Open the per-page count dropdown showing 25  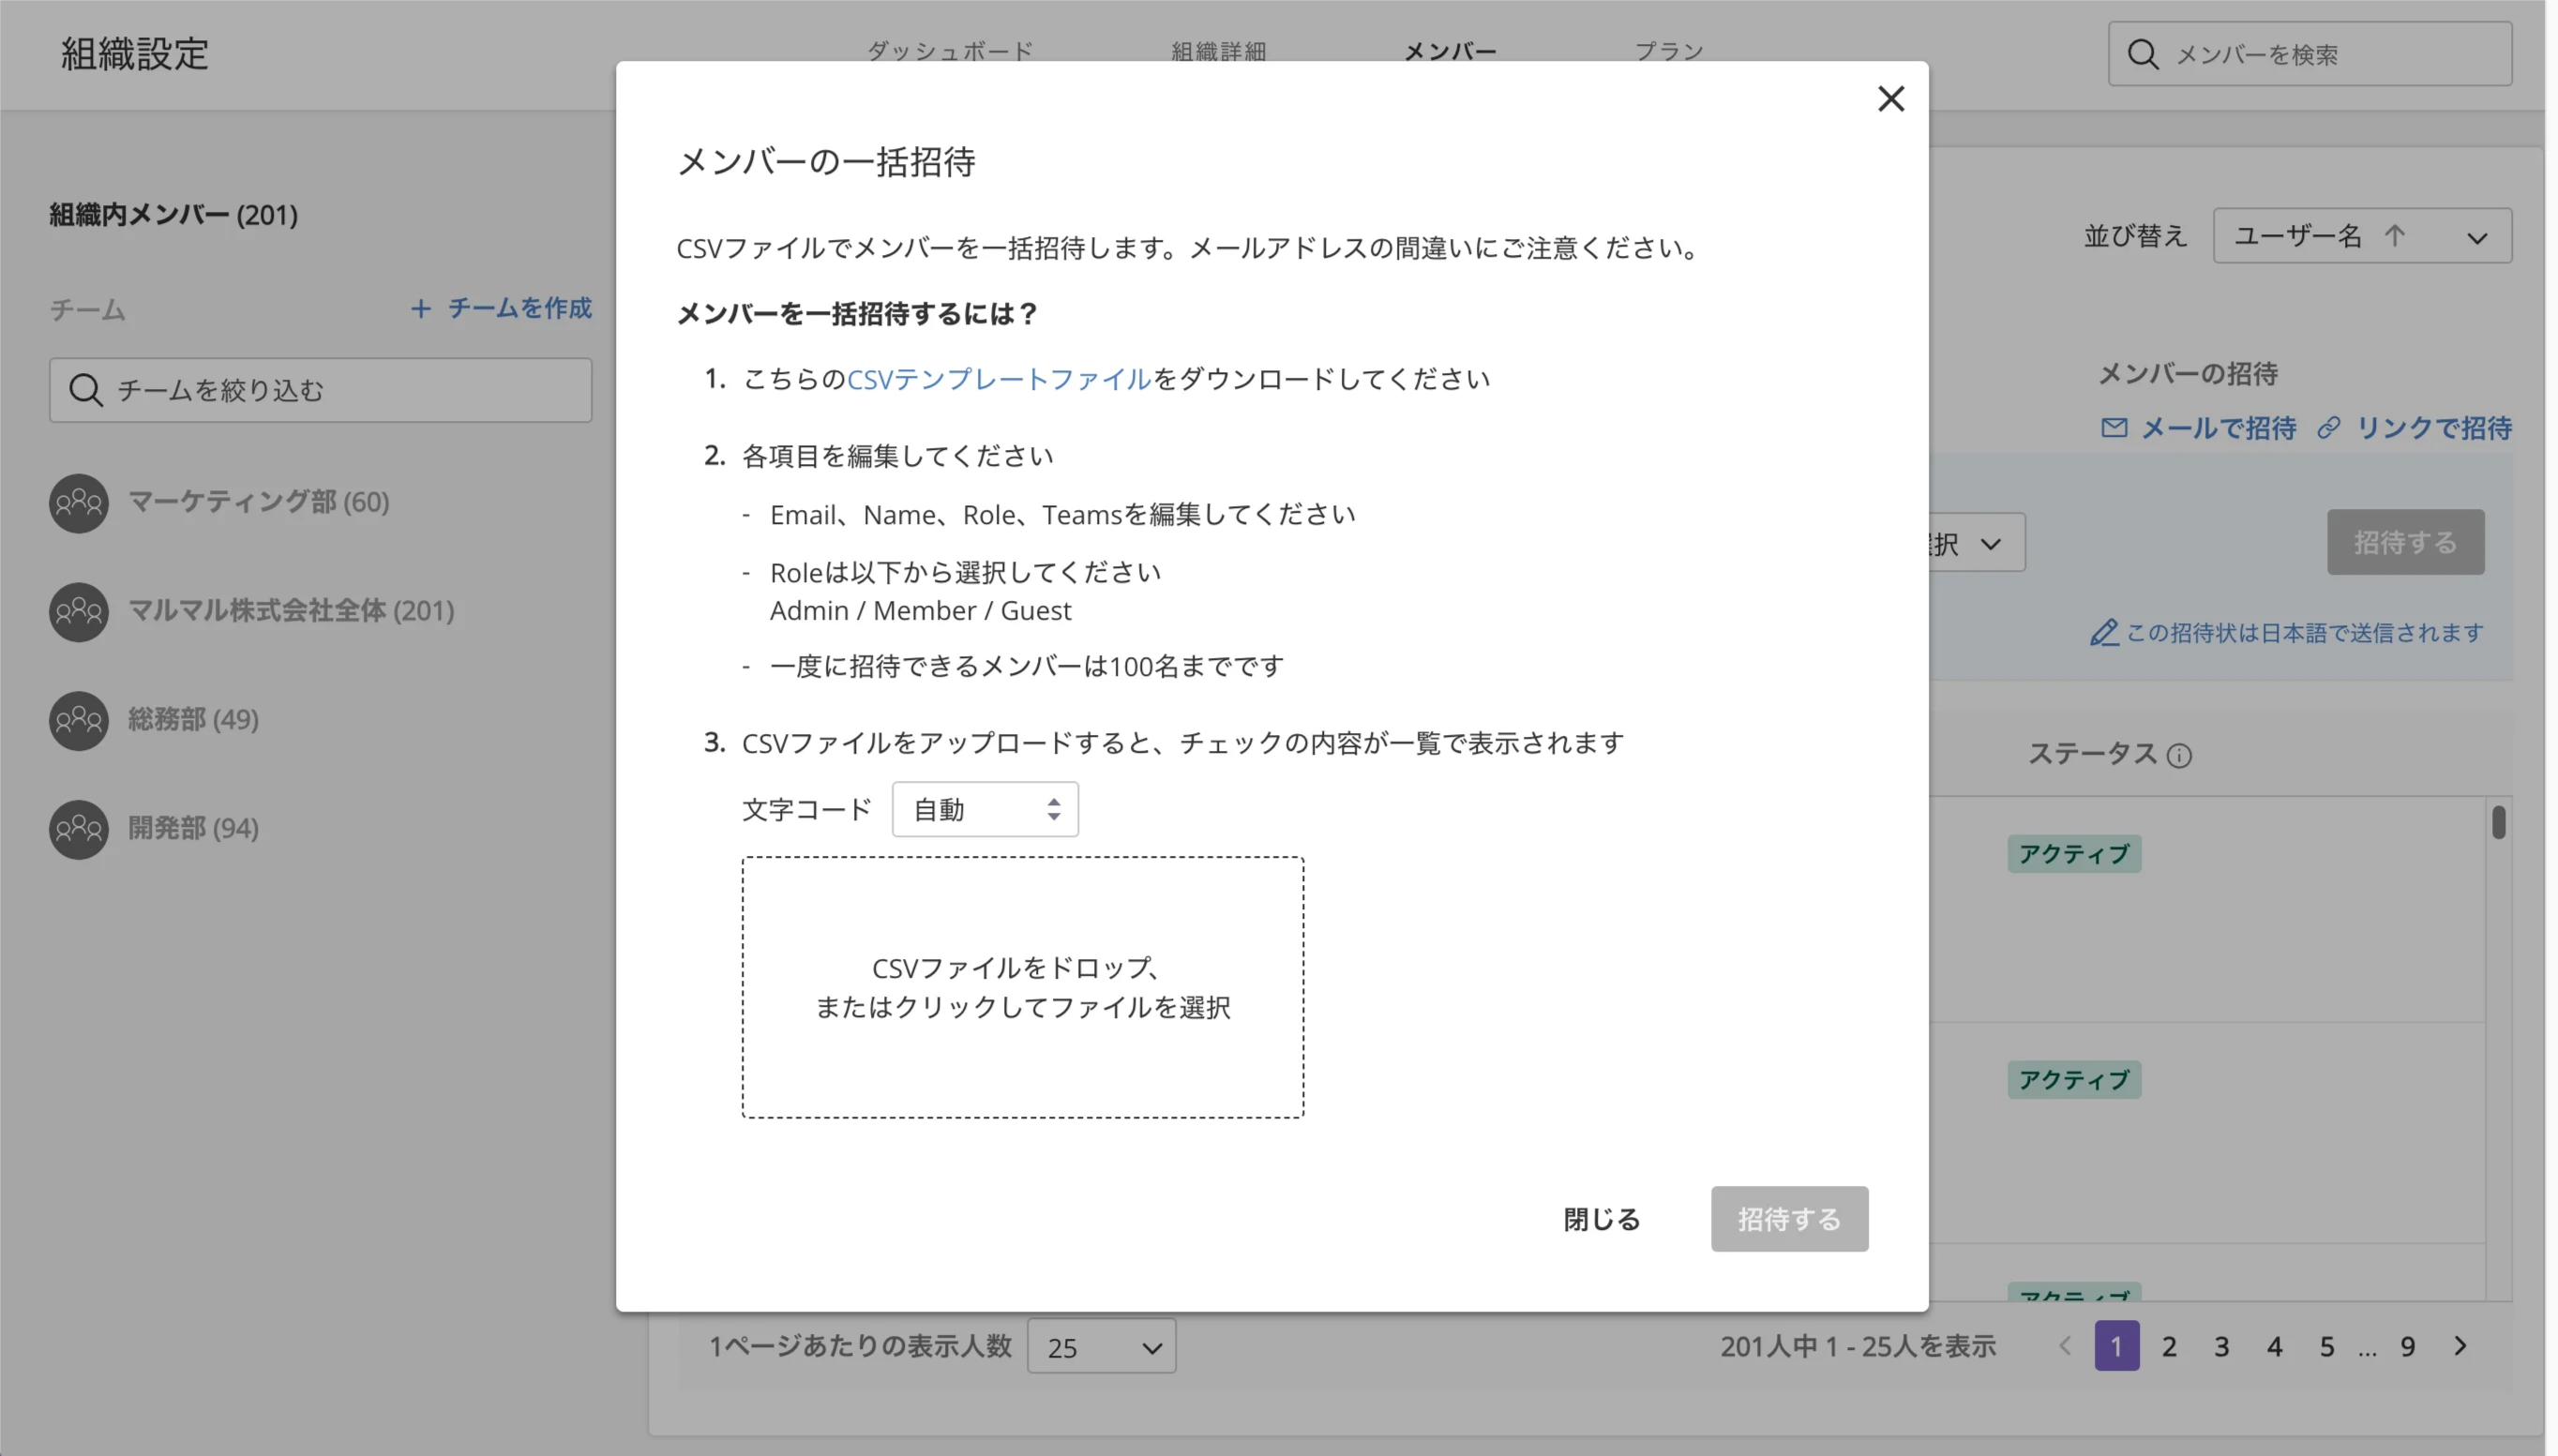1101,1347
